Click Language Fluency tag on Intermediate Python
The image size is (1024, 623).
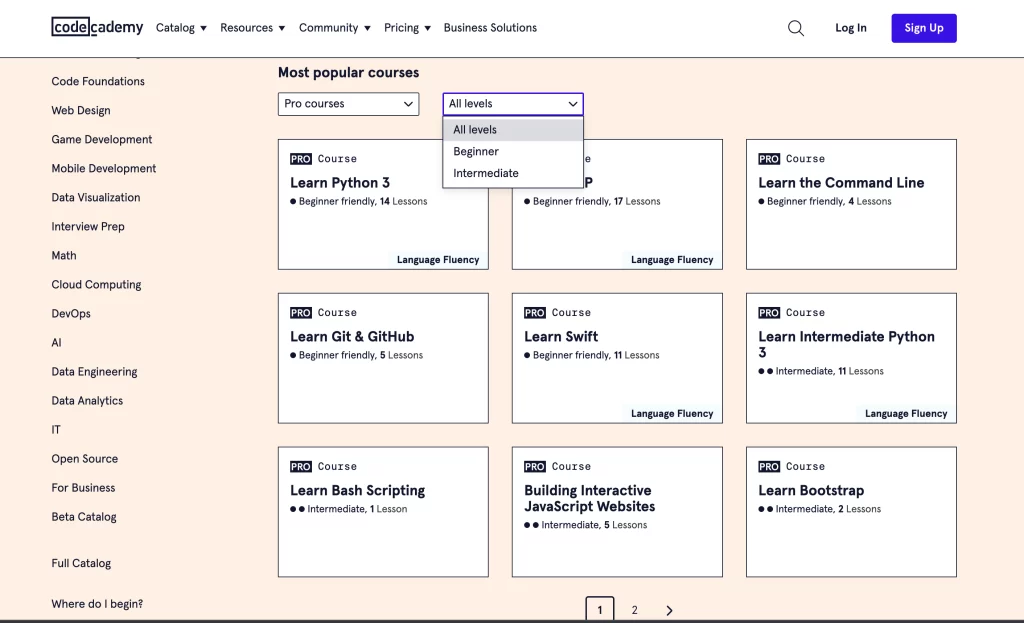(x=906, y=413)
